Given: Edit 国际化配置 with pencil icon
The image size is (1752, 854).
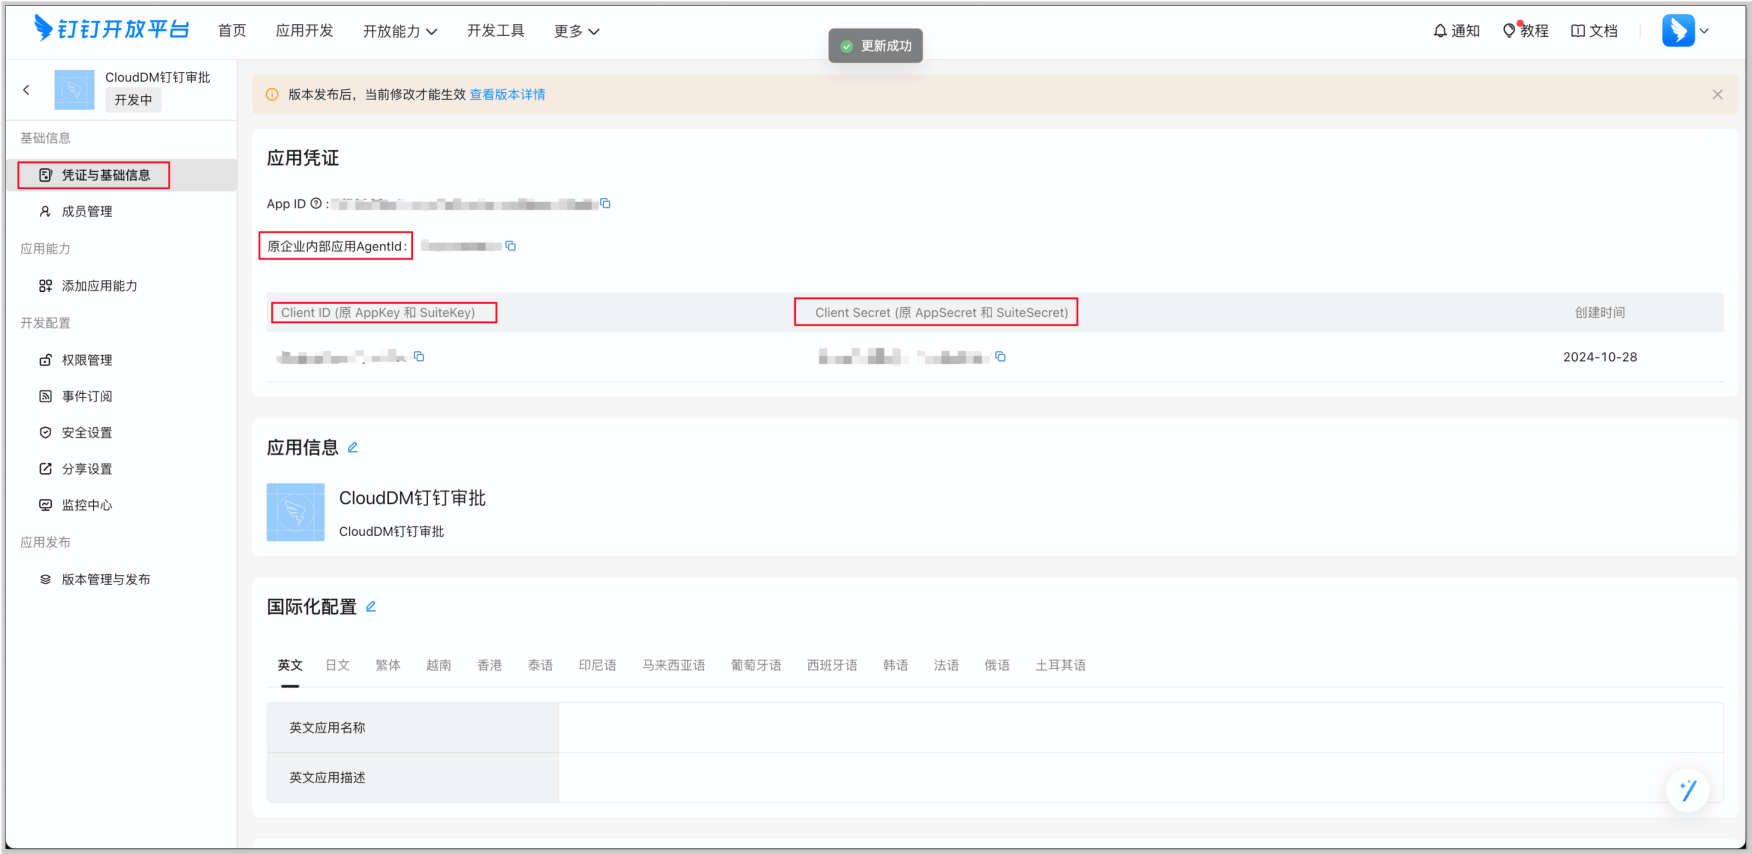Looking at the screenshot, I should point(371,607).
